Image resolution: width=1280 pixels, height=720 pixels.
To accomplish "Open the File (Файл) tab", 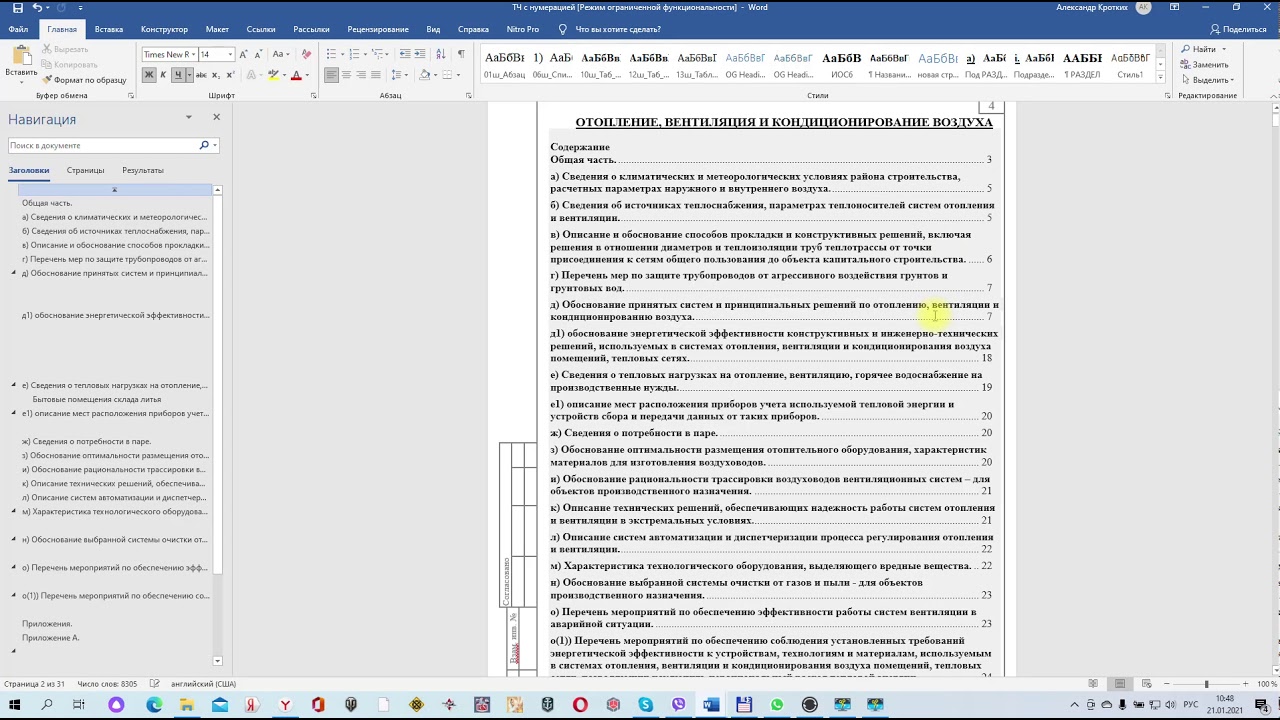I will click(x=18, y=29).
